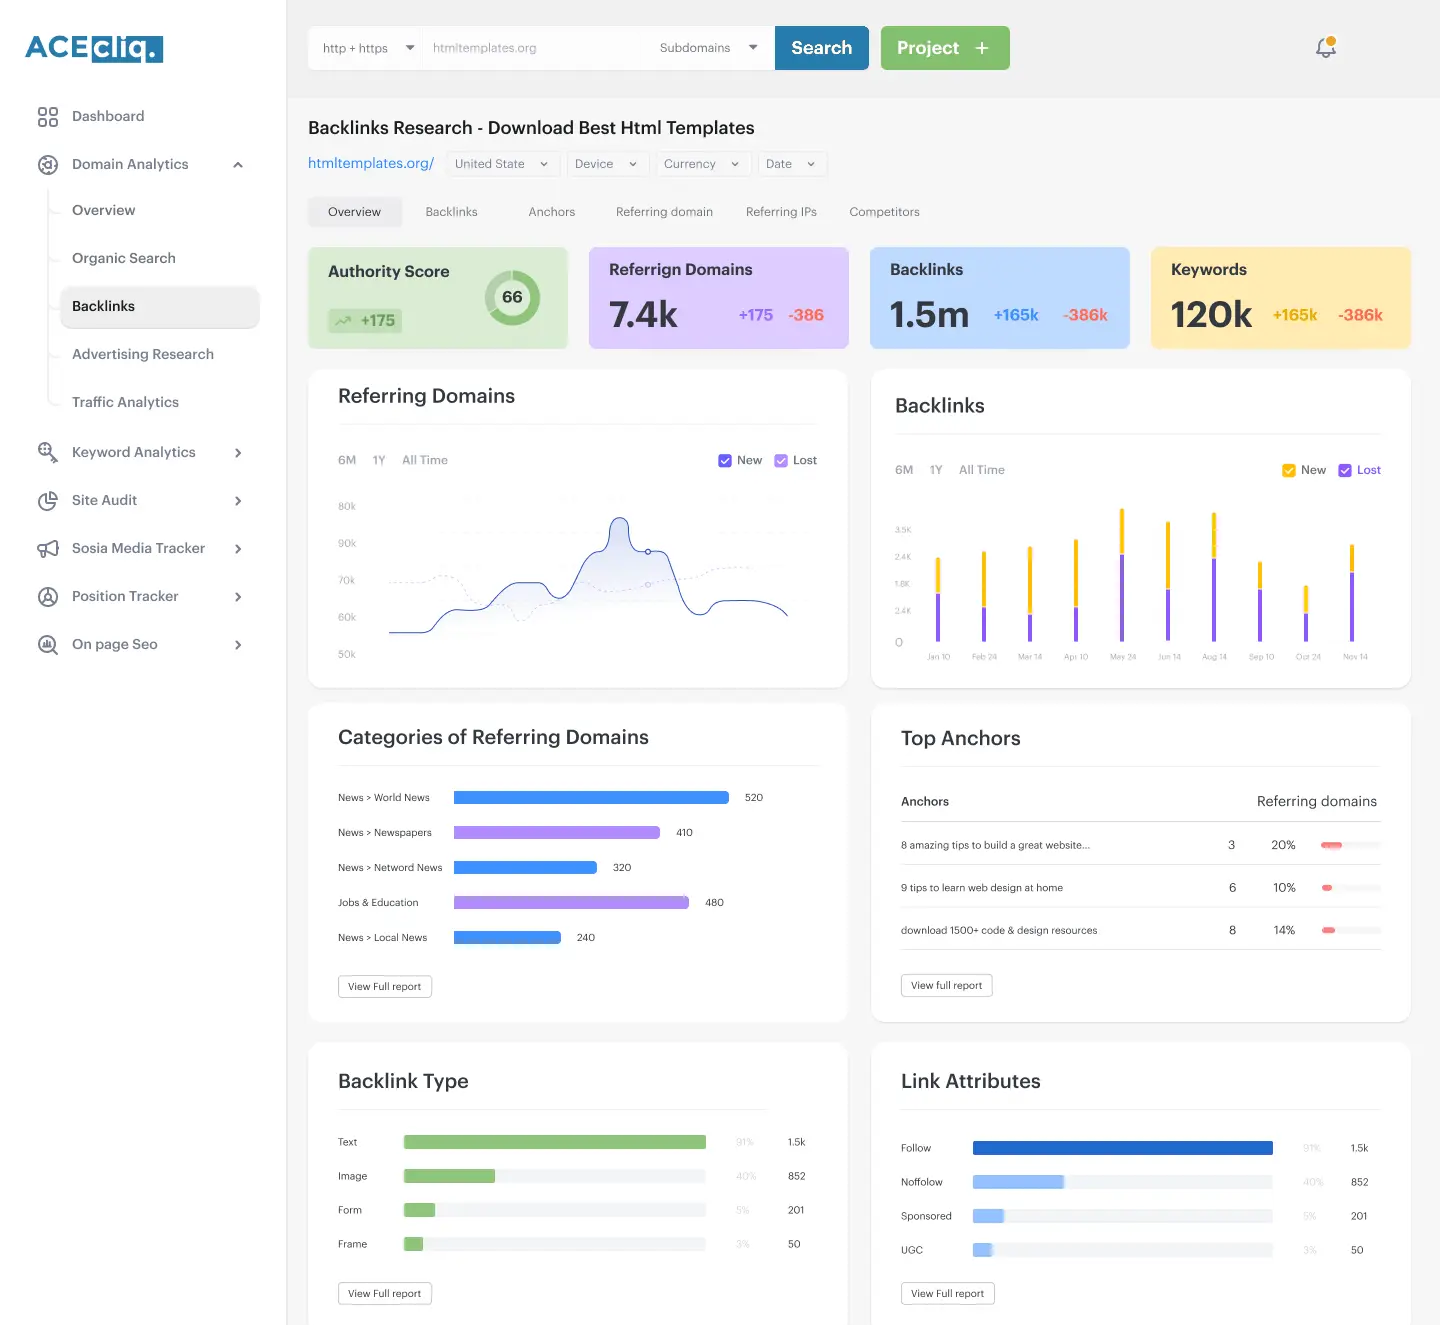The width and height of the screenshot is (1440, 1325).
Task: Click the blue Search button
Action: click(x=822, y=48)
